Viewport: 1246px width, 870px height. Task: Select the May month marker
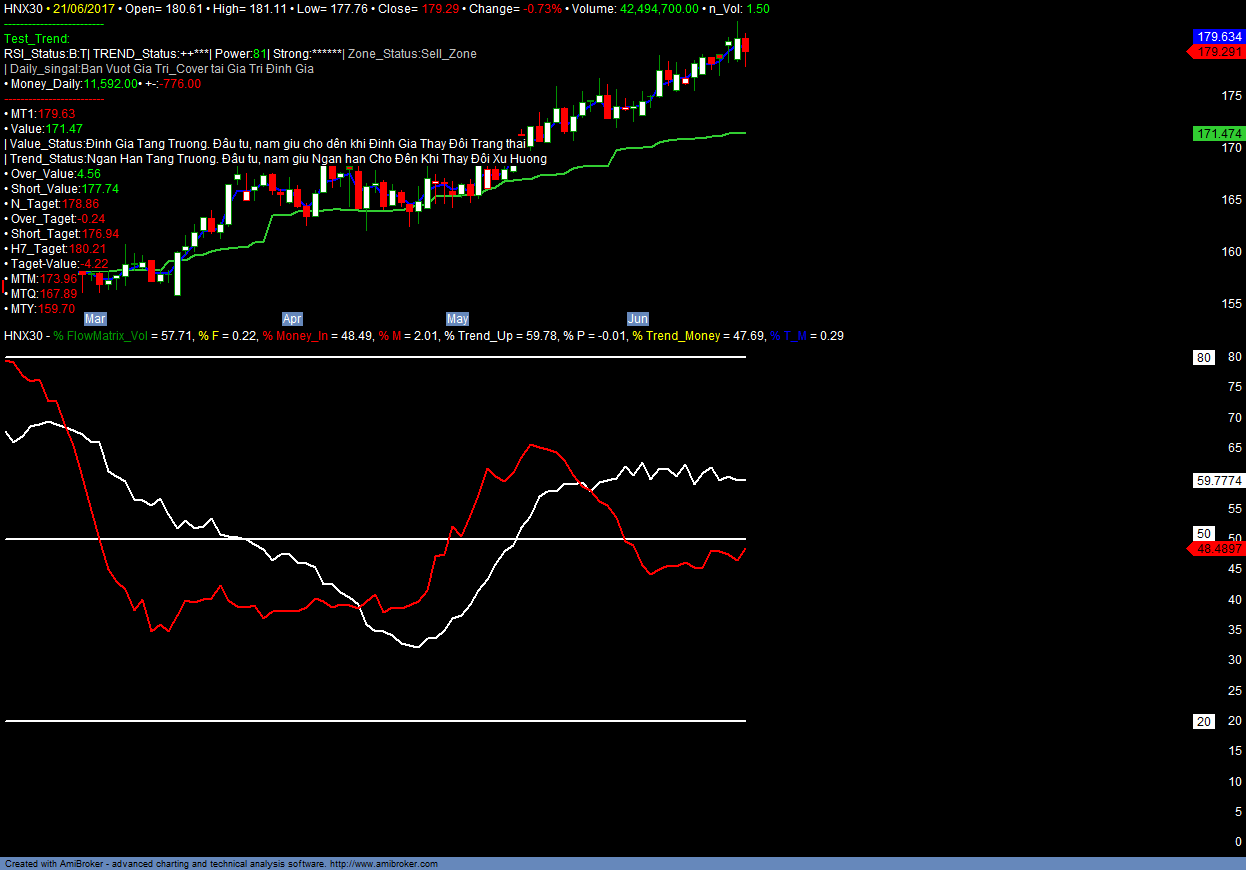pos(457,319)
